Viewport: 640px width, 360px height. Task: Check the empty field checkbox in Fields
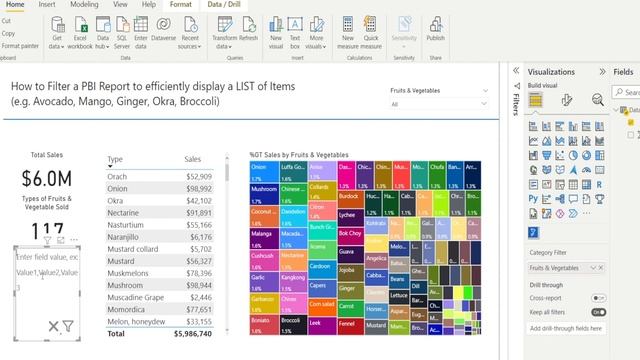tap(631, 135)
